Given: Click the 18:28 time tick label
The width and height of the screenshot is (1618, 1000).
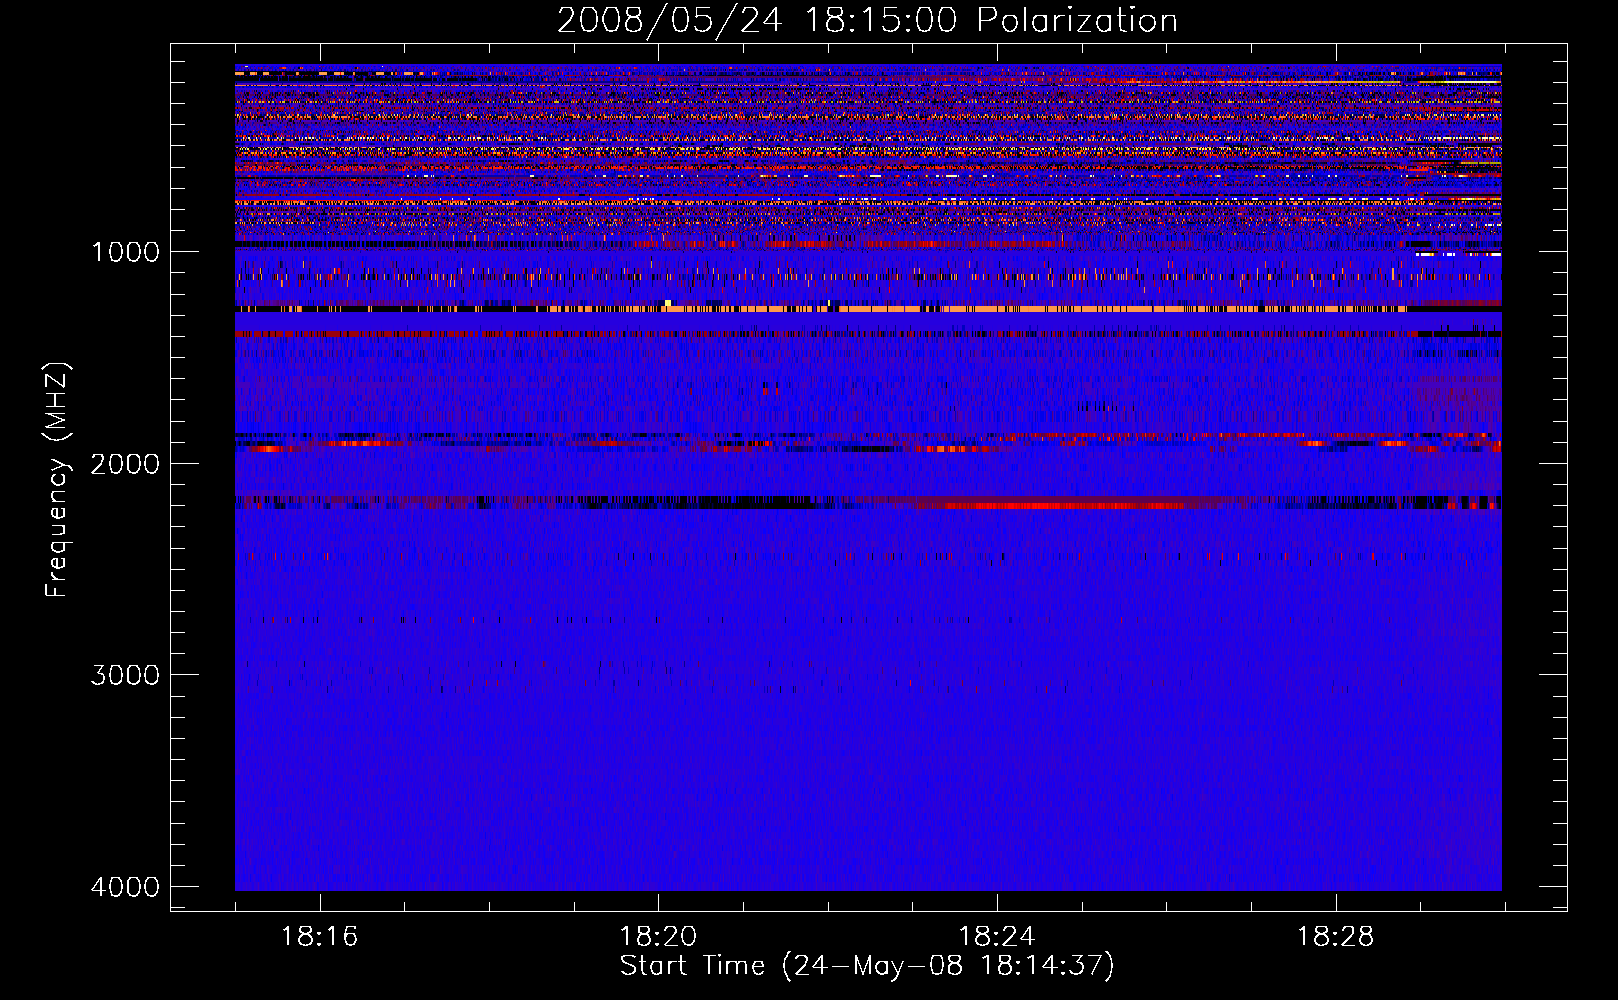Looking at the screenshot, I should [x=1336, y=937].
